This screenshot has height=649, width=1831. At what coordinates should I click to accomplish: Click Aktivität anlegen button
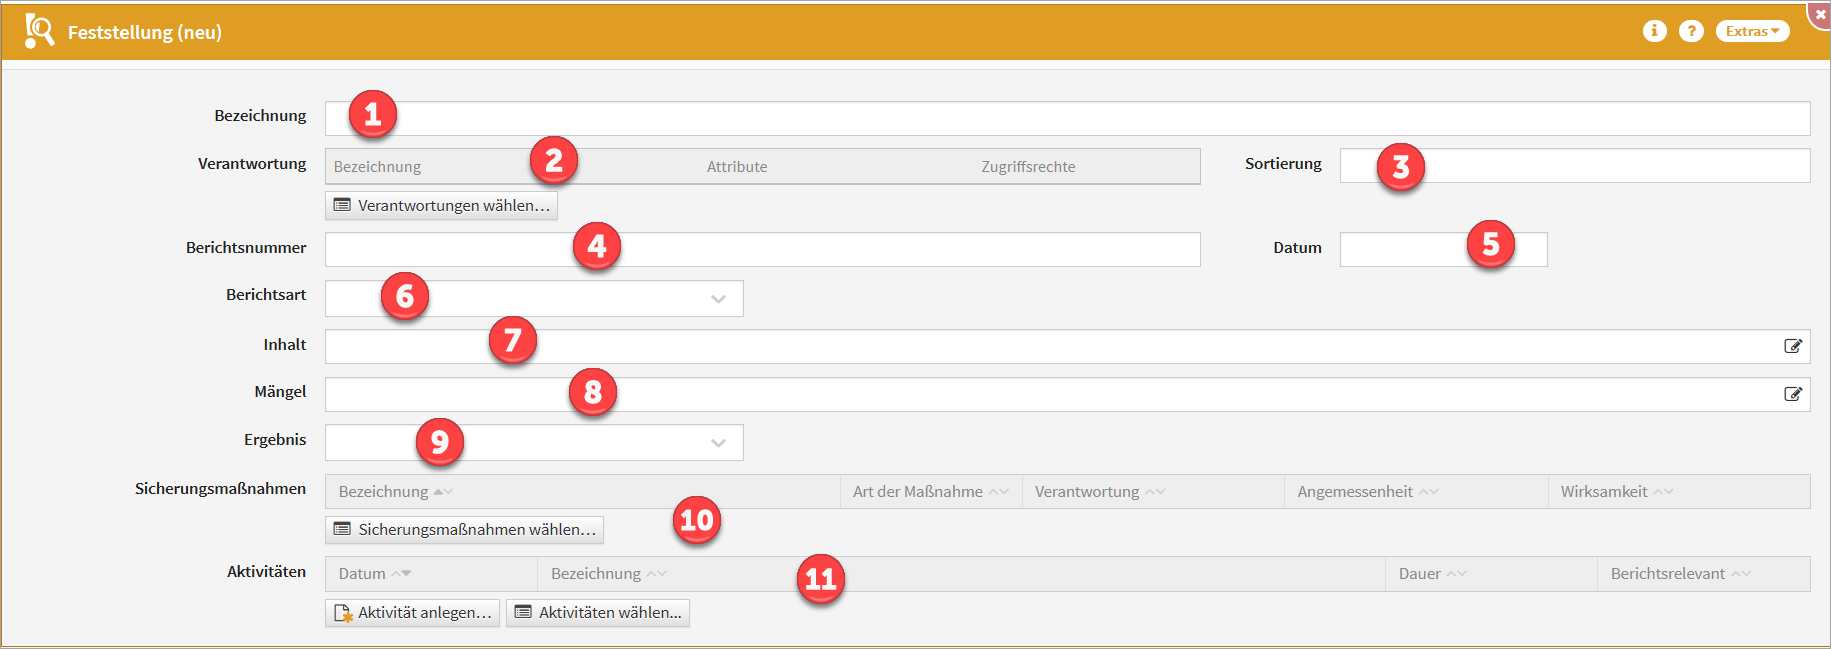click(x=412, y=612)
